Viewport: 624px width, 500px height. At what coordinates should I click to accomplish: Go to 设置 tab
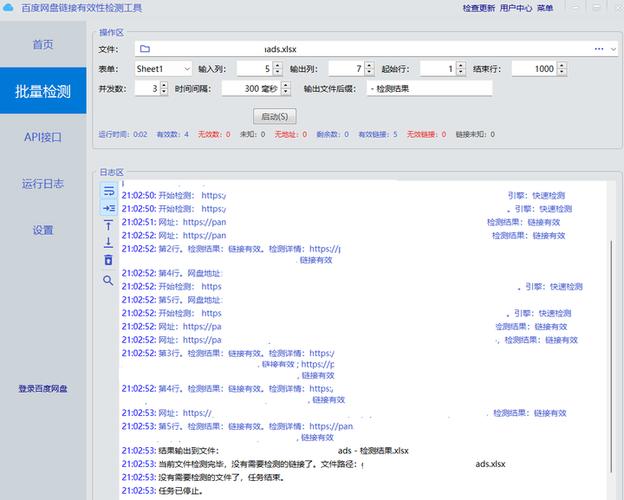point(43,230)
